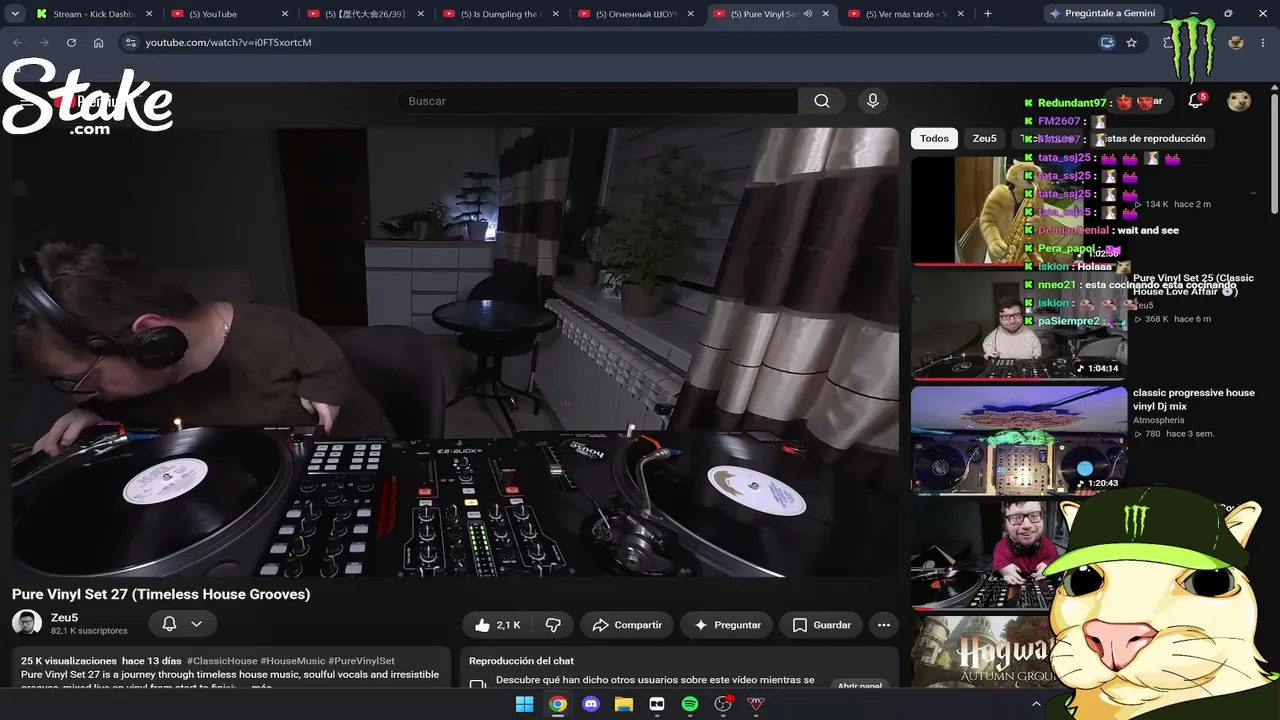Dislike the video with thumbs down

[553, 625]
